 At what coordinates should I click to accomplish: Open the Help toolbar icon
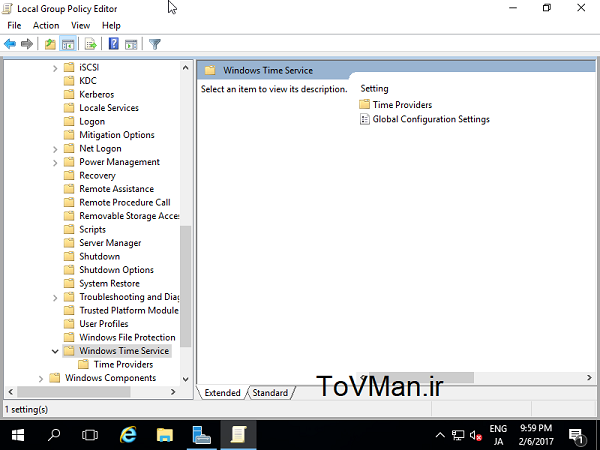click(114, 44)
